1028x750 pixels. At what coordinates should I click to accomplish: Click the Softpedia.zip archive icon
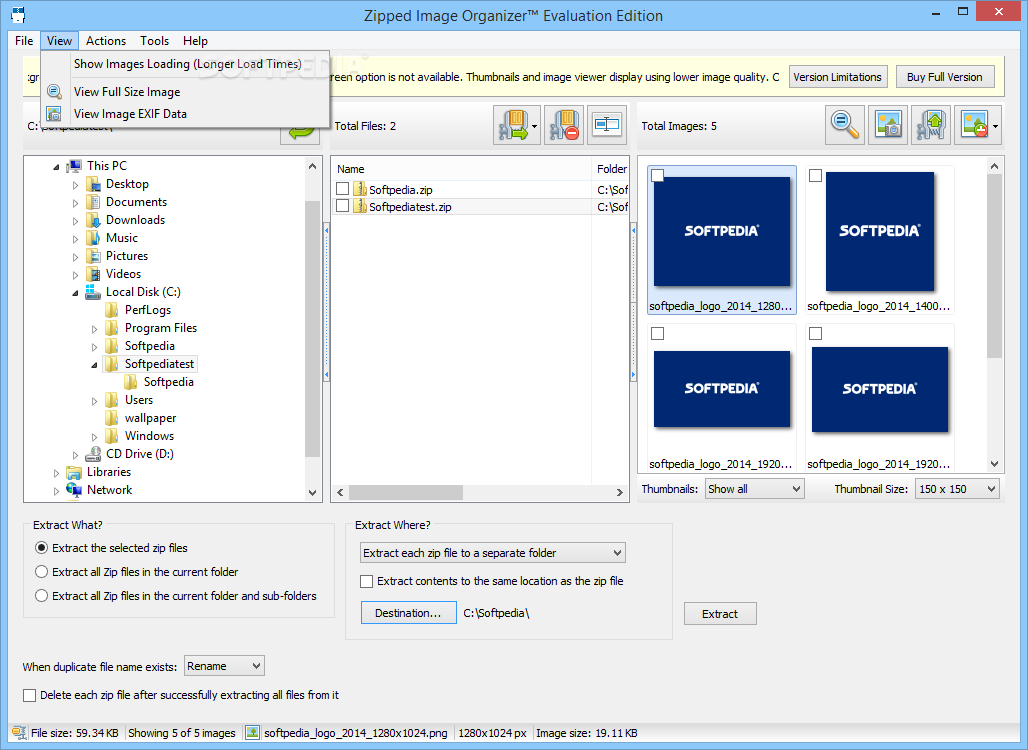359,189
